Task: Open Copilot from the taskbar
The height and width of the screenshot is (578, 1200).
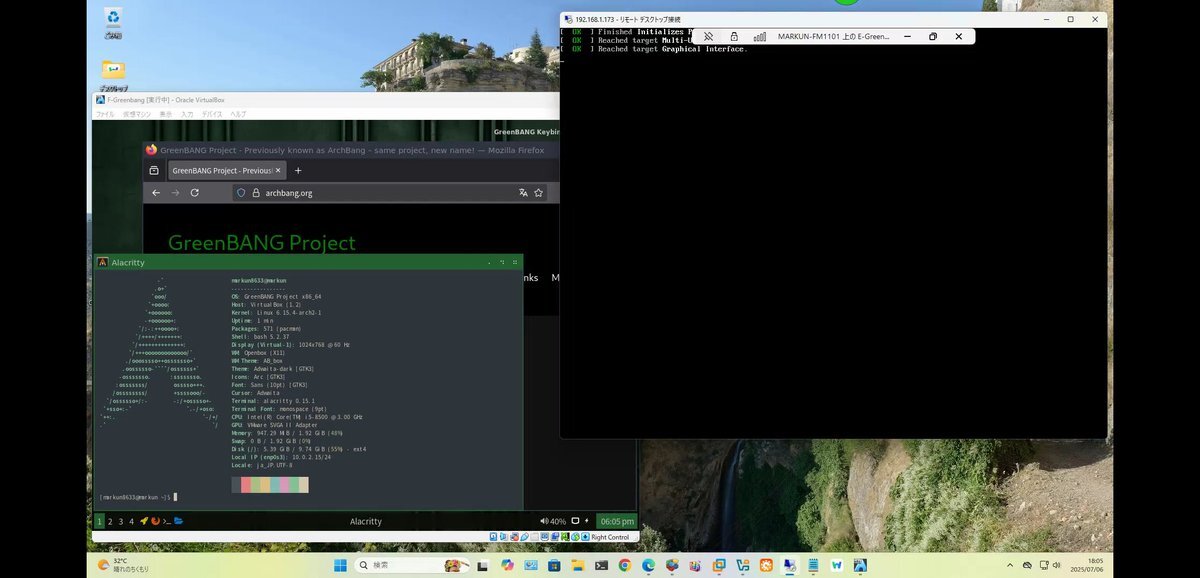Action: pos(507,566)
